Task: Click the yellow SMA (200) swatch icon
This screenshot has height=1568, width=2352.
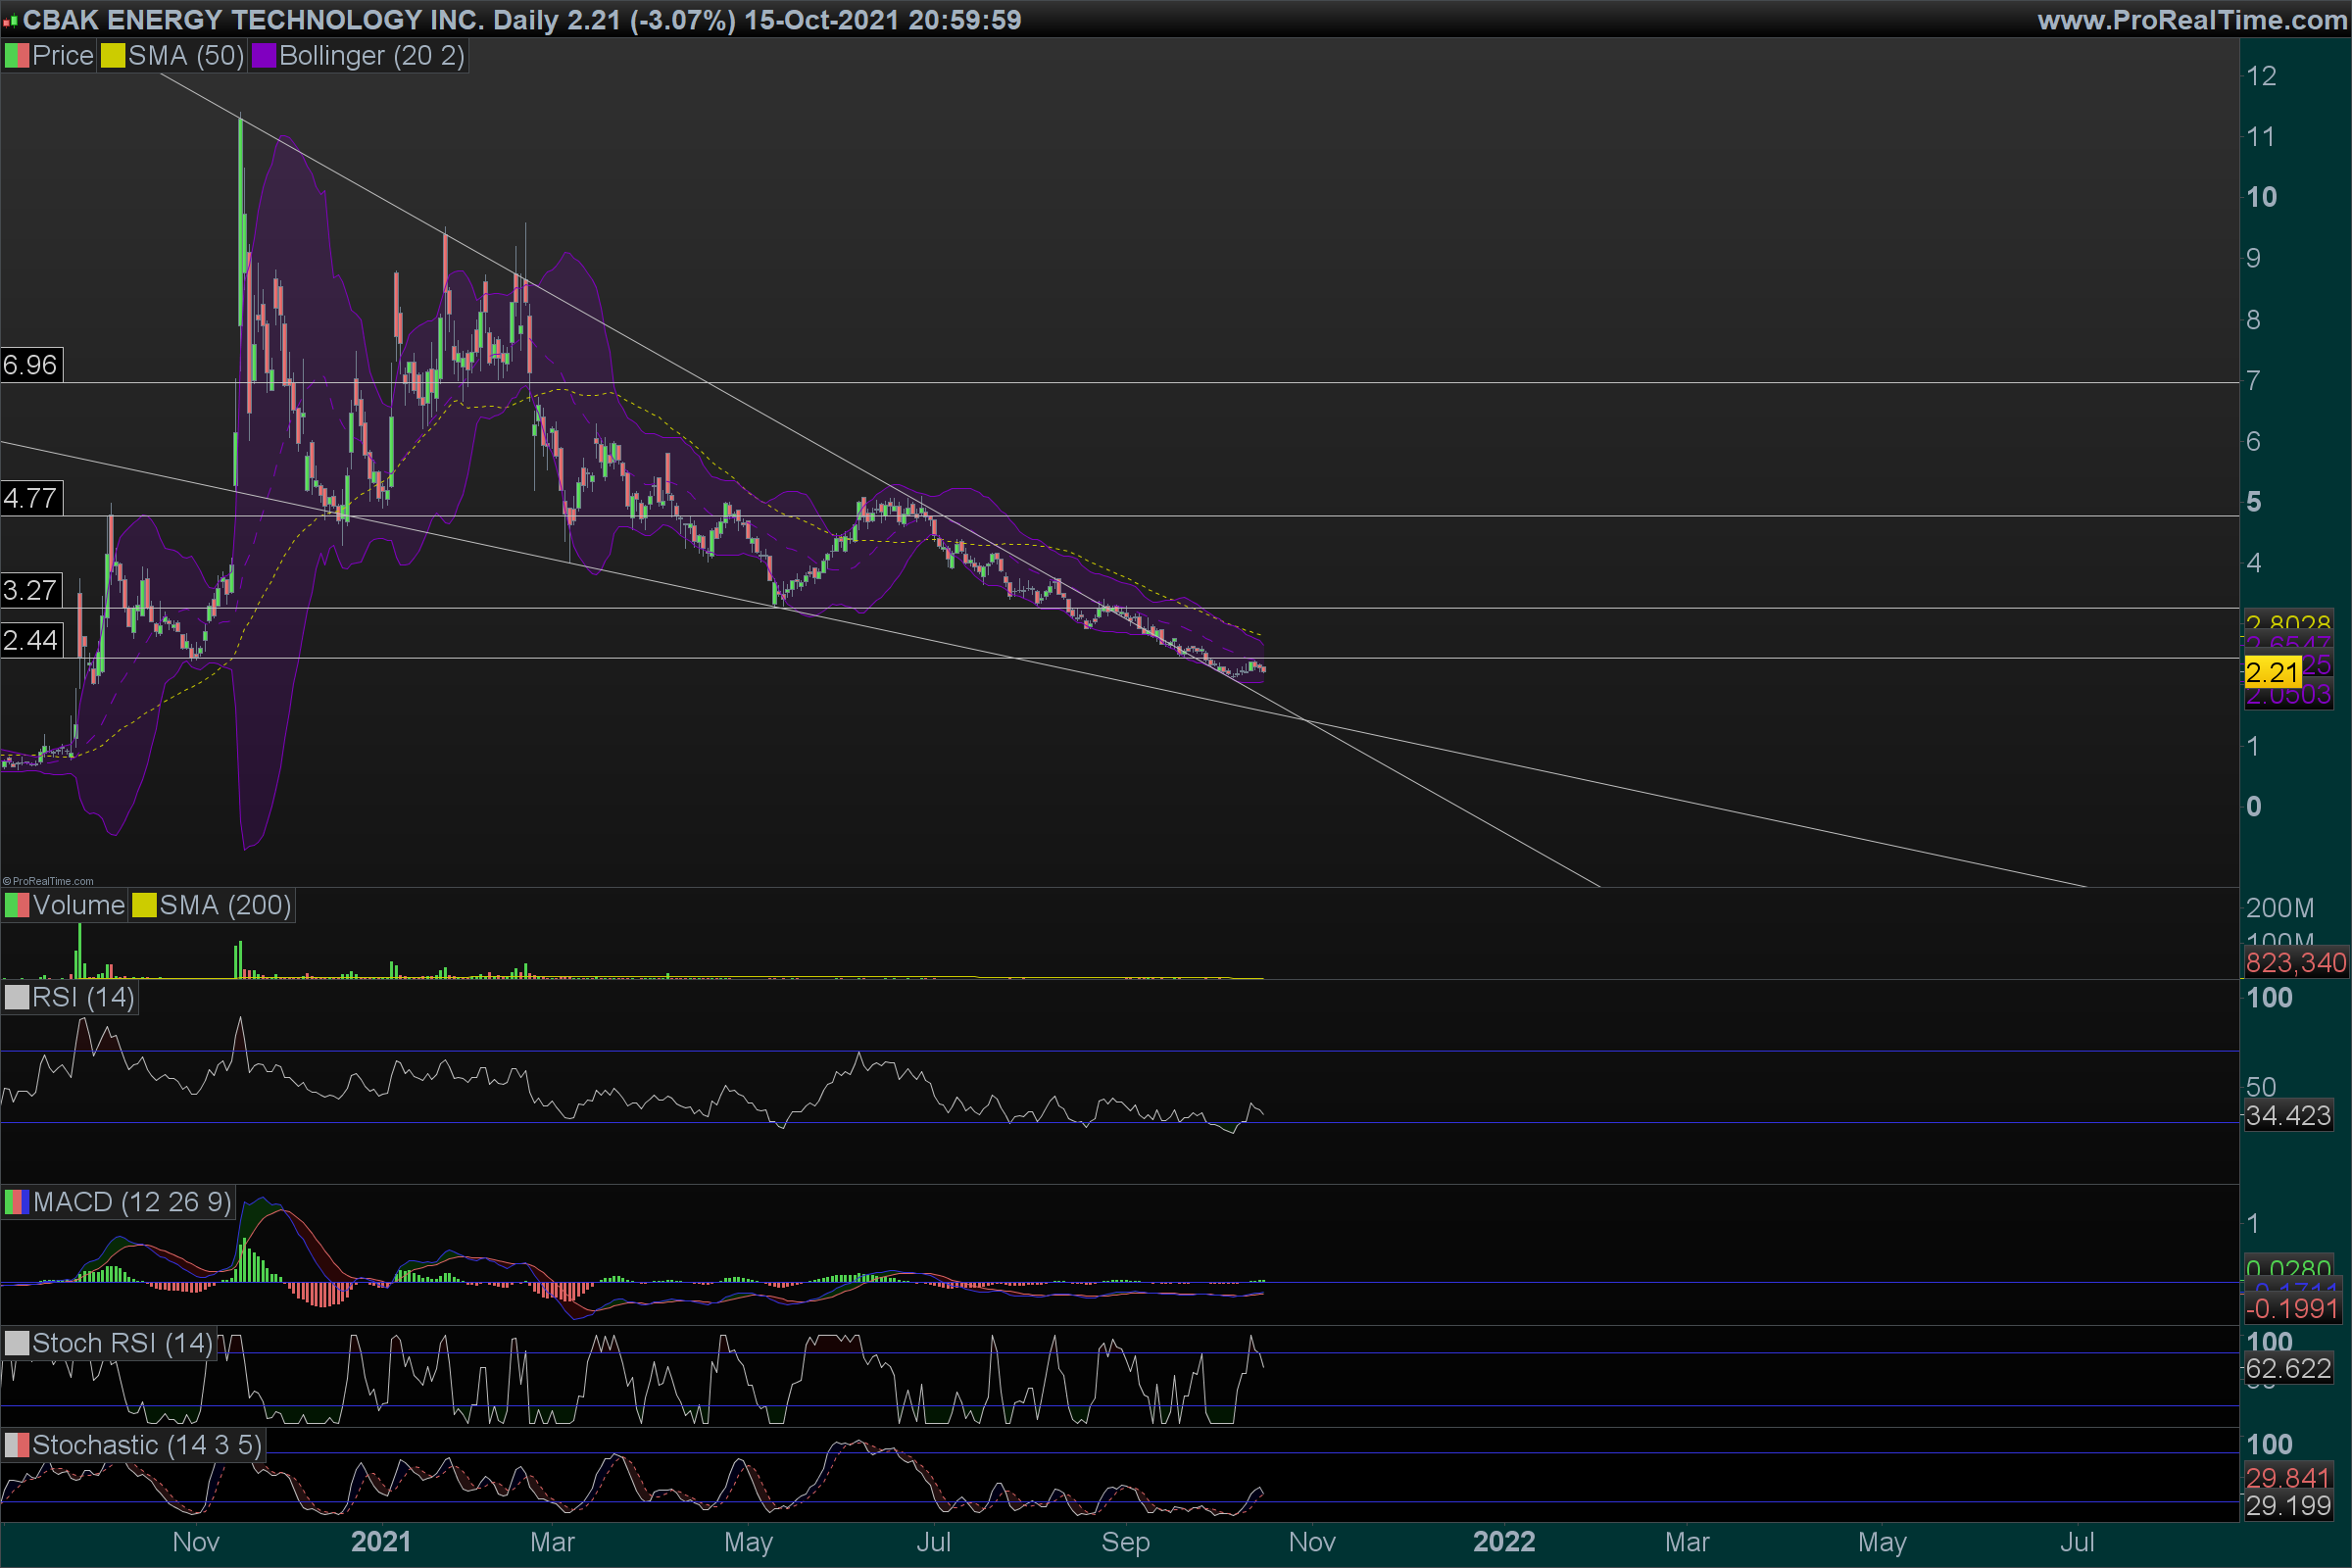Action: click(x=144, y=906)
